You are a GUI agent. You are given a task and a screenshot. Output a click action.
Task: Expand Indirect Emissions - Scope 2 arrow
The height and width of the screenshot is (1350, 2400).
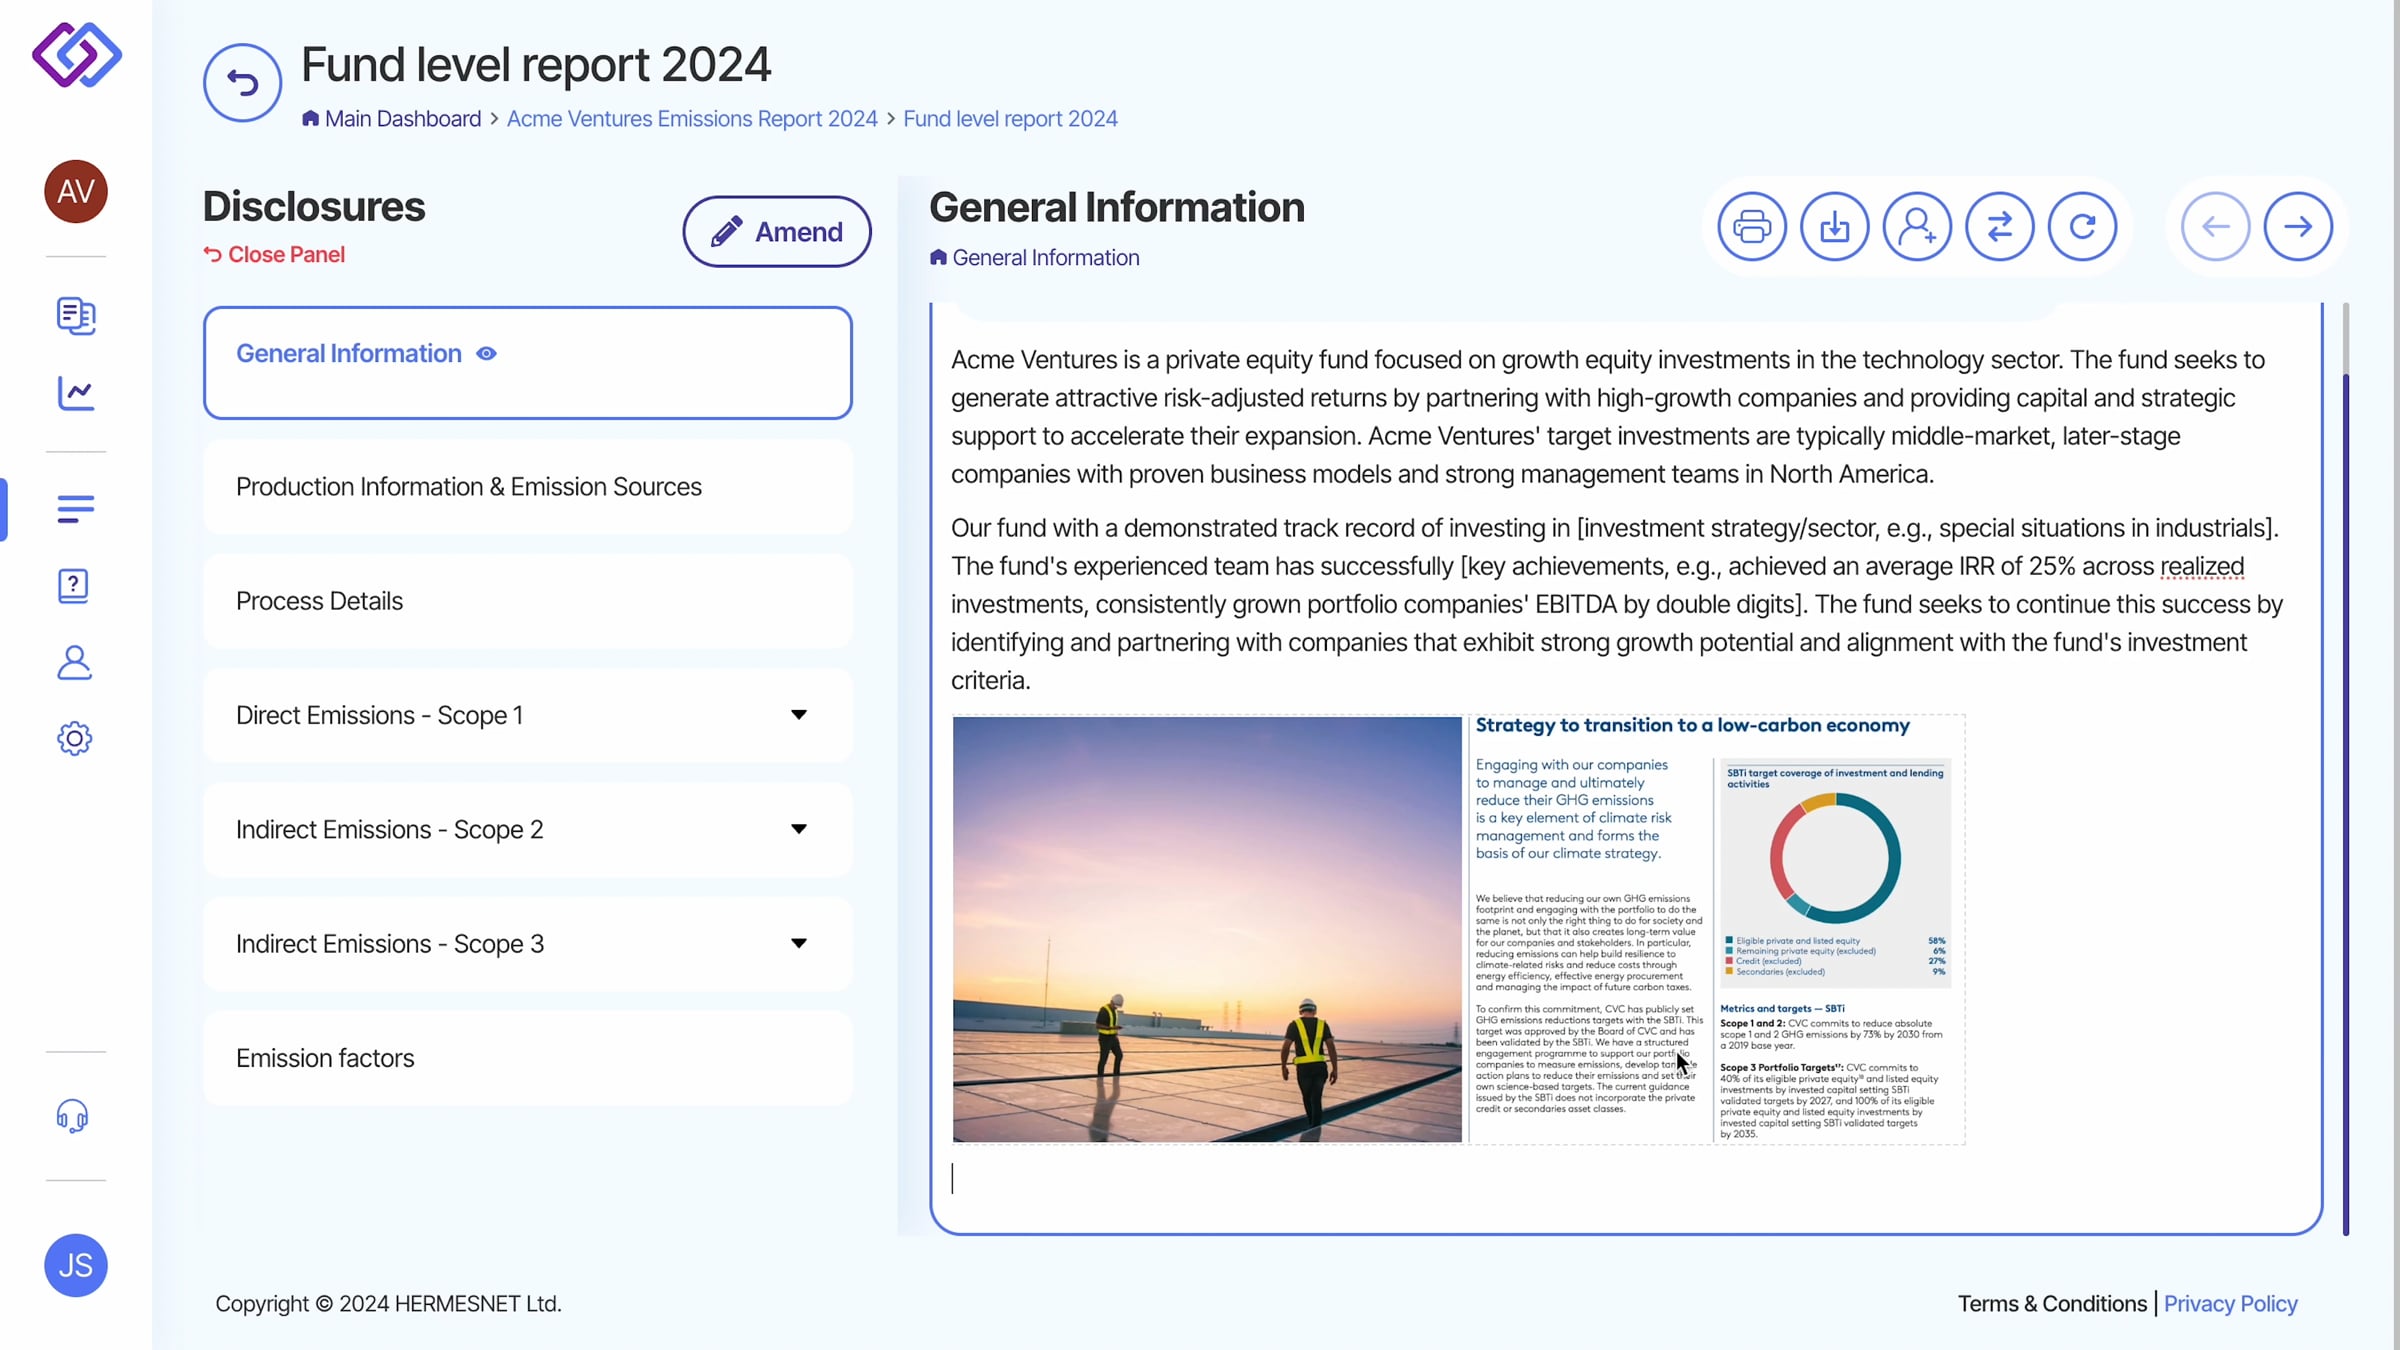click(798, 829)
